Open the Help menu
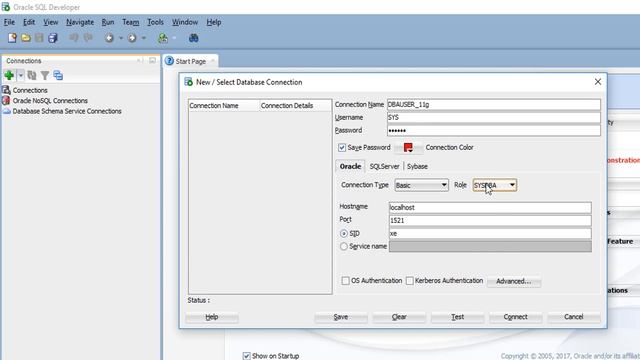640x360 pixels. pos(213,22)
